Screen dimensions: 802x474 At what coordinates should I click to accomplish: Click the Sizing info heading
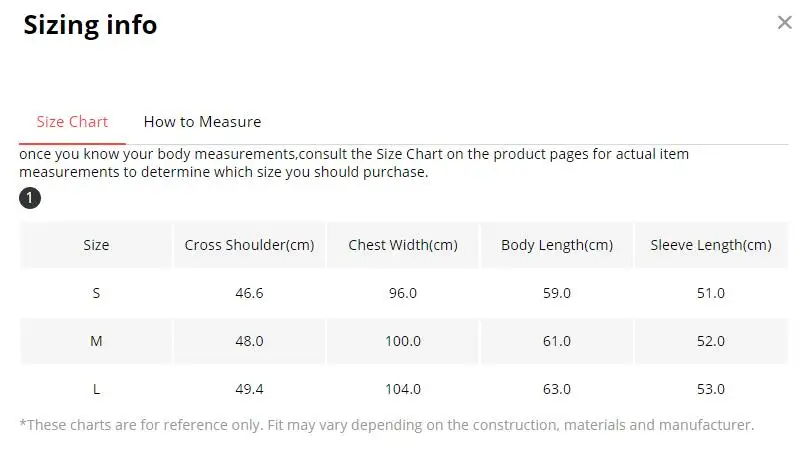click(x=90, y=25)
